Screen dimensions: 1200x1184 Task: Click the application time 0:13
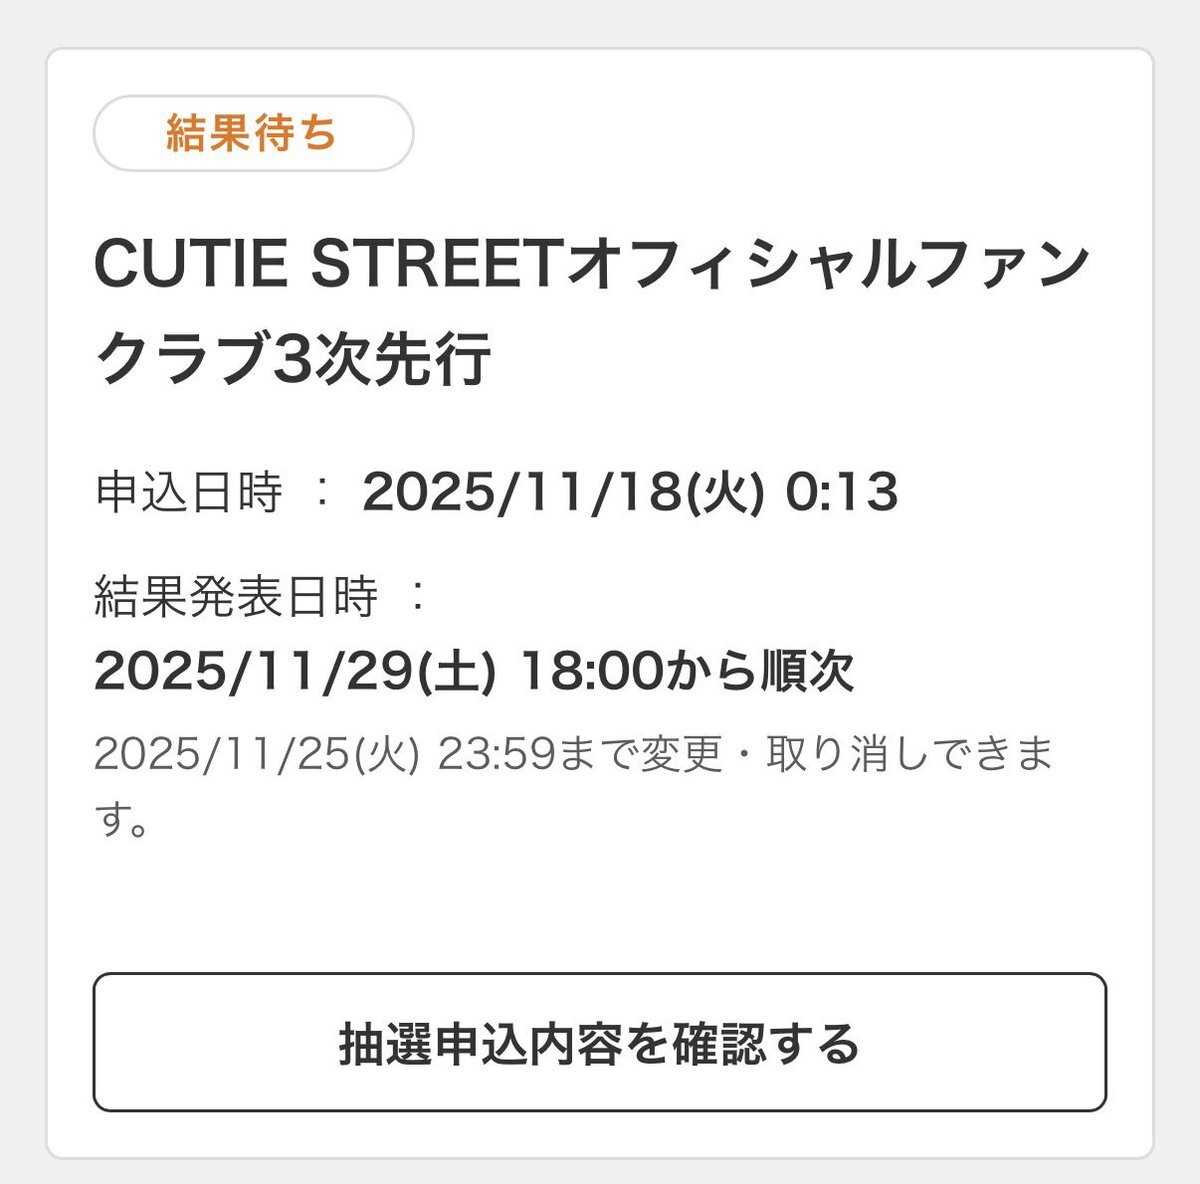pyautogui.click(x=841, y=492)
